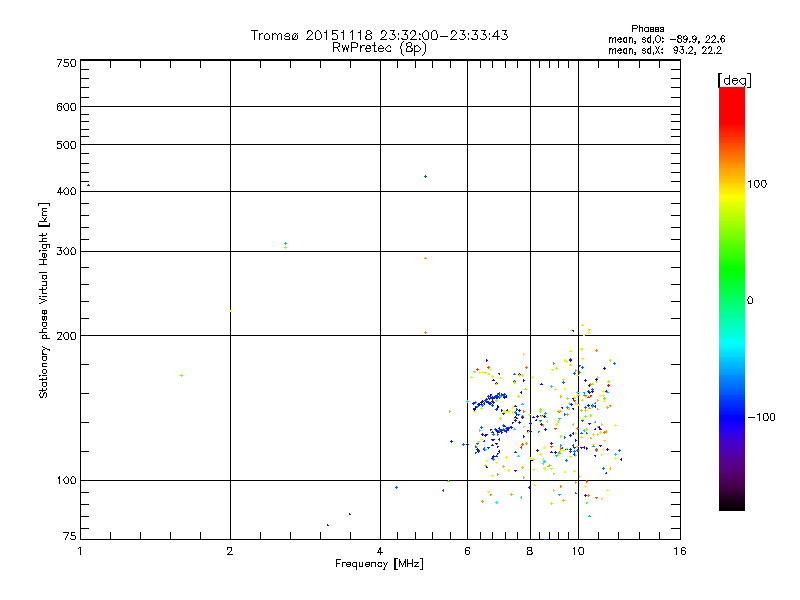Image resolution: width=800 pixels, height=600 pixels.
Task: Click the 'RwPretec (8p)' subtitle
Action: point(379,48)
